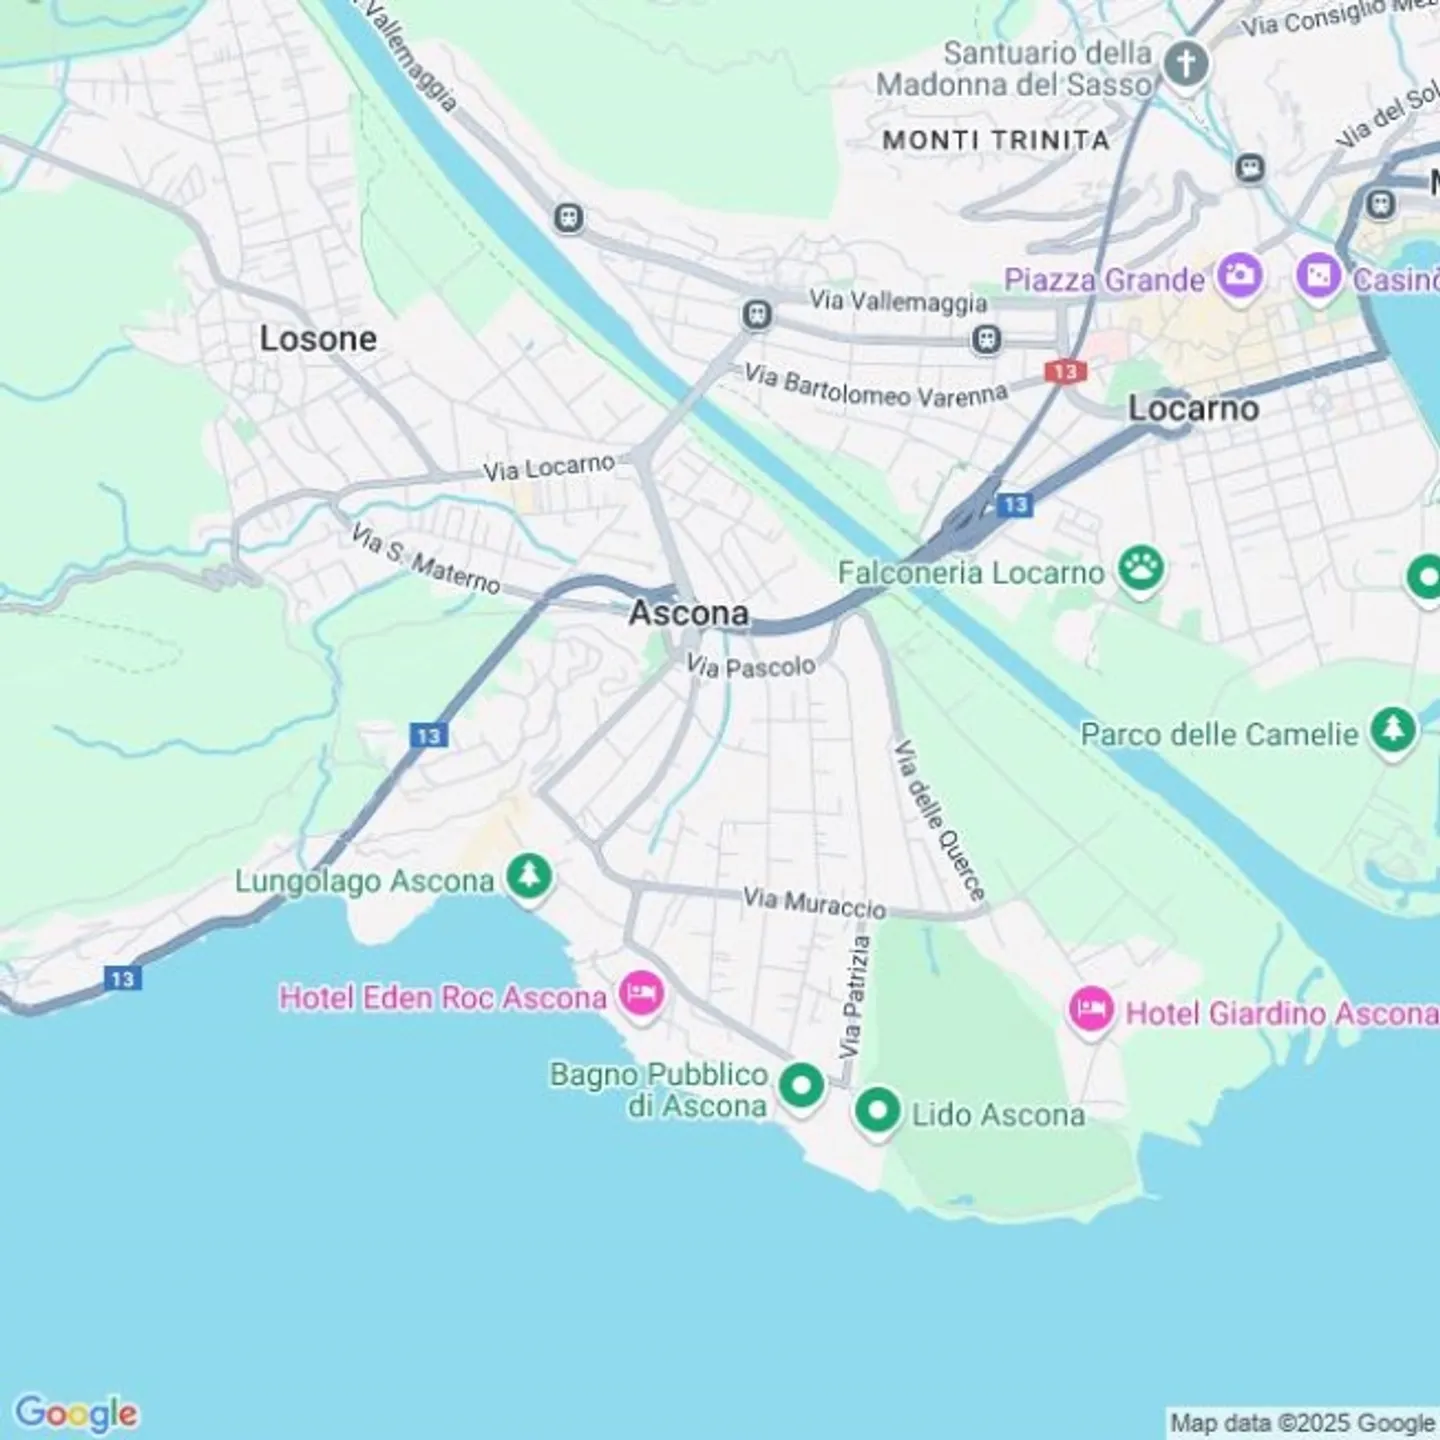1440x1440 pixels.
Task: Open the Lungolago Ascona park marker
Action: (529, 878)
